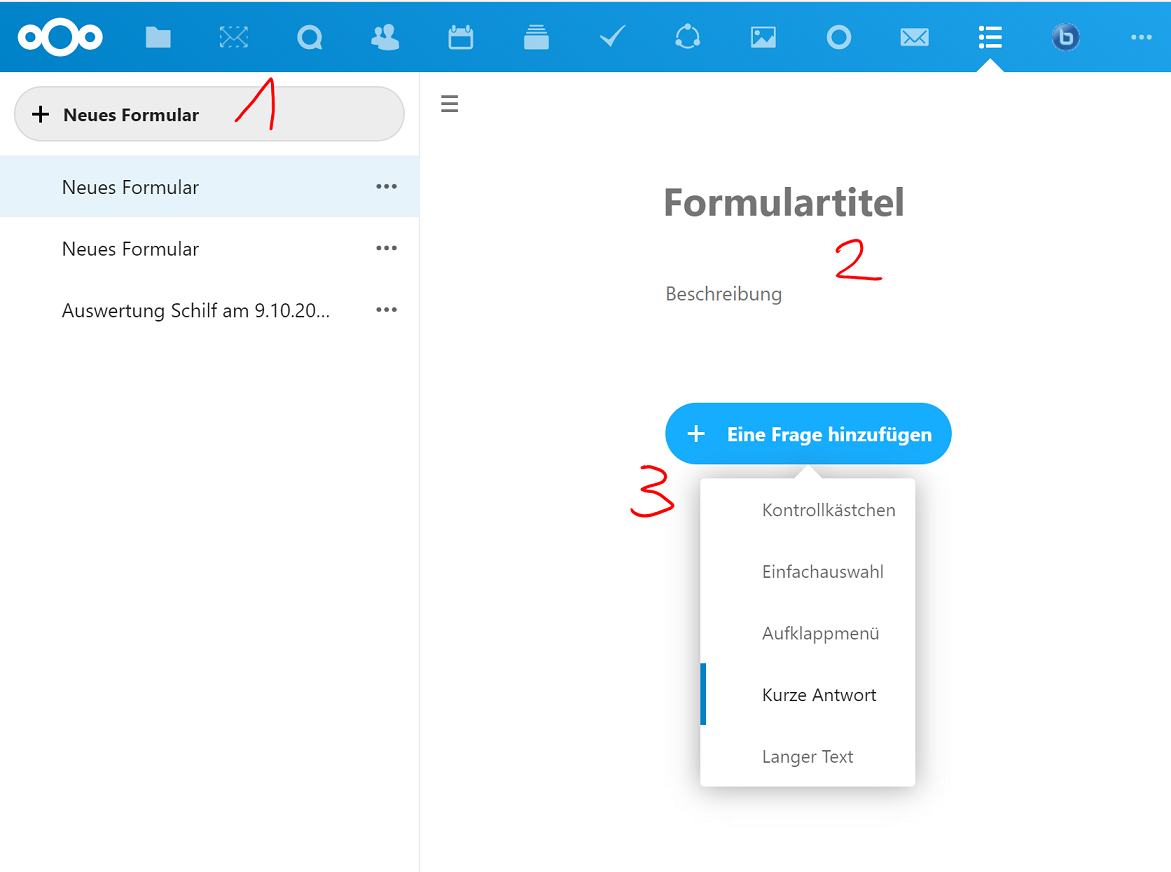Open the BigBlueButton app icon
Viewport: 1171px width, 872px height.
click(1065, 38)
